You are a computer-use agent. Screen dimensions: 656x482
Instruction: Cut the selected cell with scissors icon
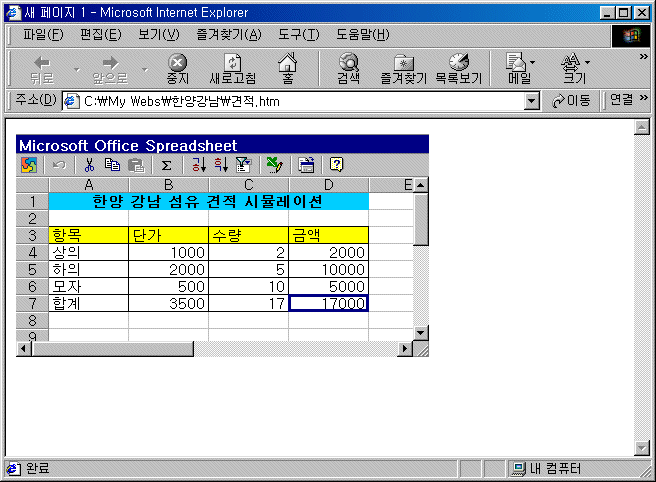pyautogui.click(x=89, y=165)
